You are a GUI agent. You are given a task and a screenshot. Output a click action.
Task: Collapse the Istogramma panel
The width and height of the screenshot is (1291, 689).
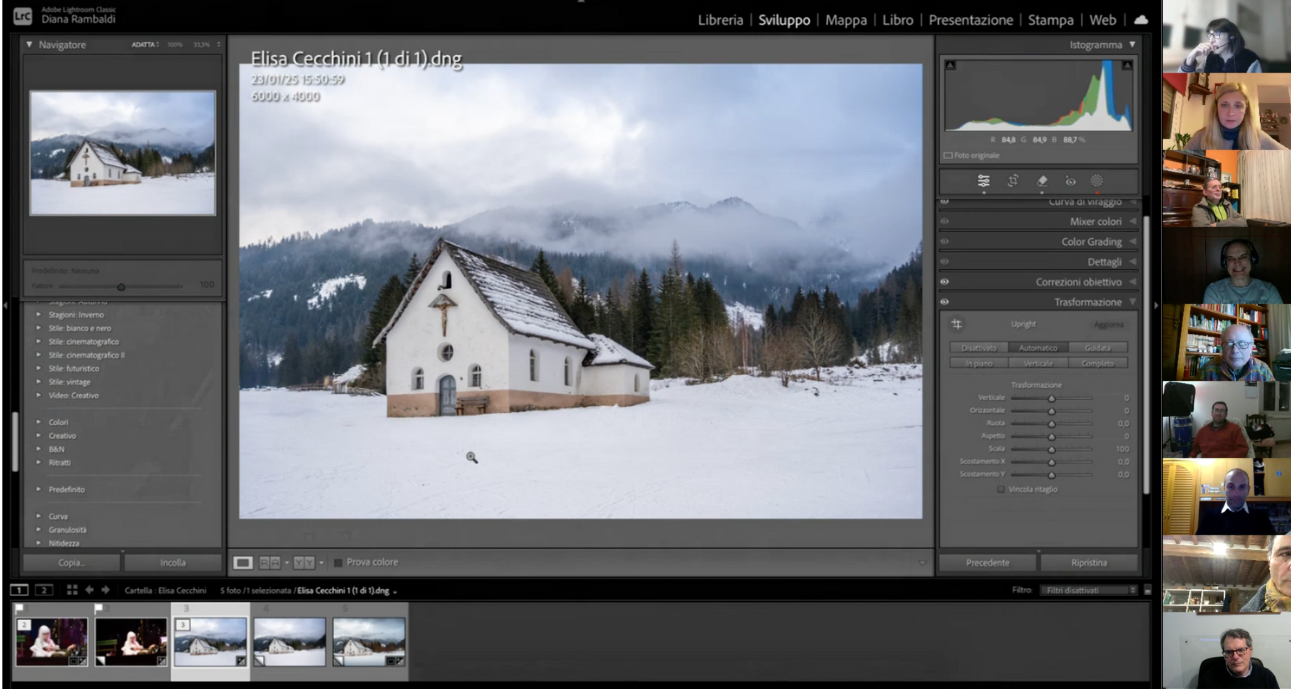point(1132,45)
